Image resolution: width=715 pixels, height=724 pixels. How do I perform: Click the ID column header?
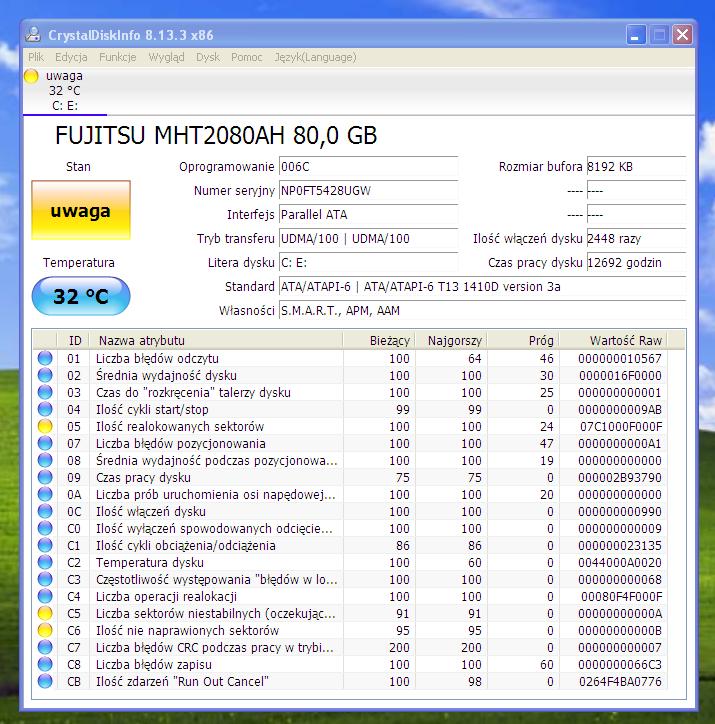(x=73, y=340)
